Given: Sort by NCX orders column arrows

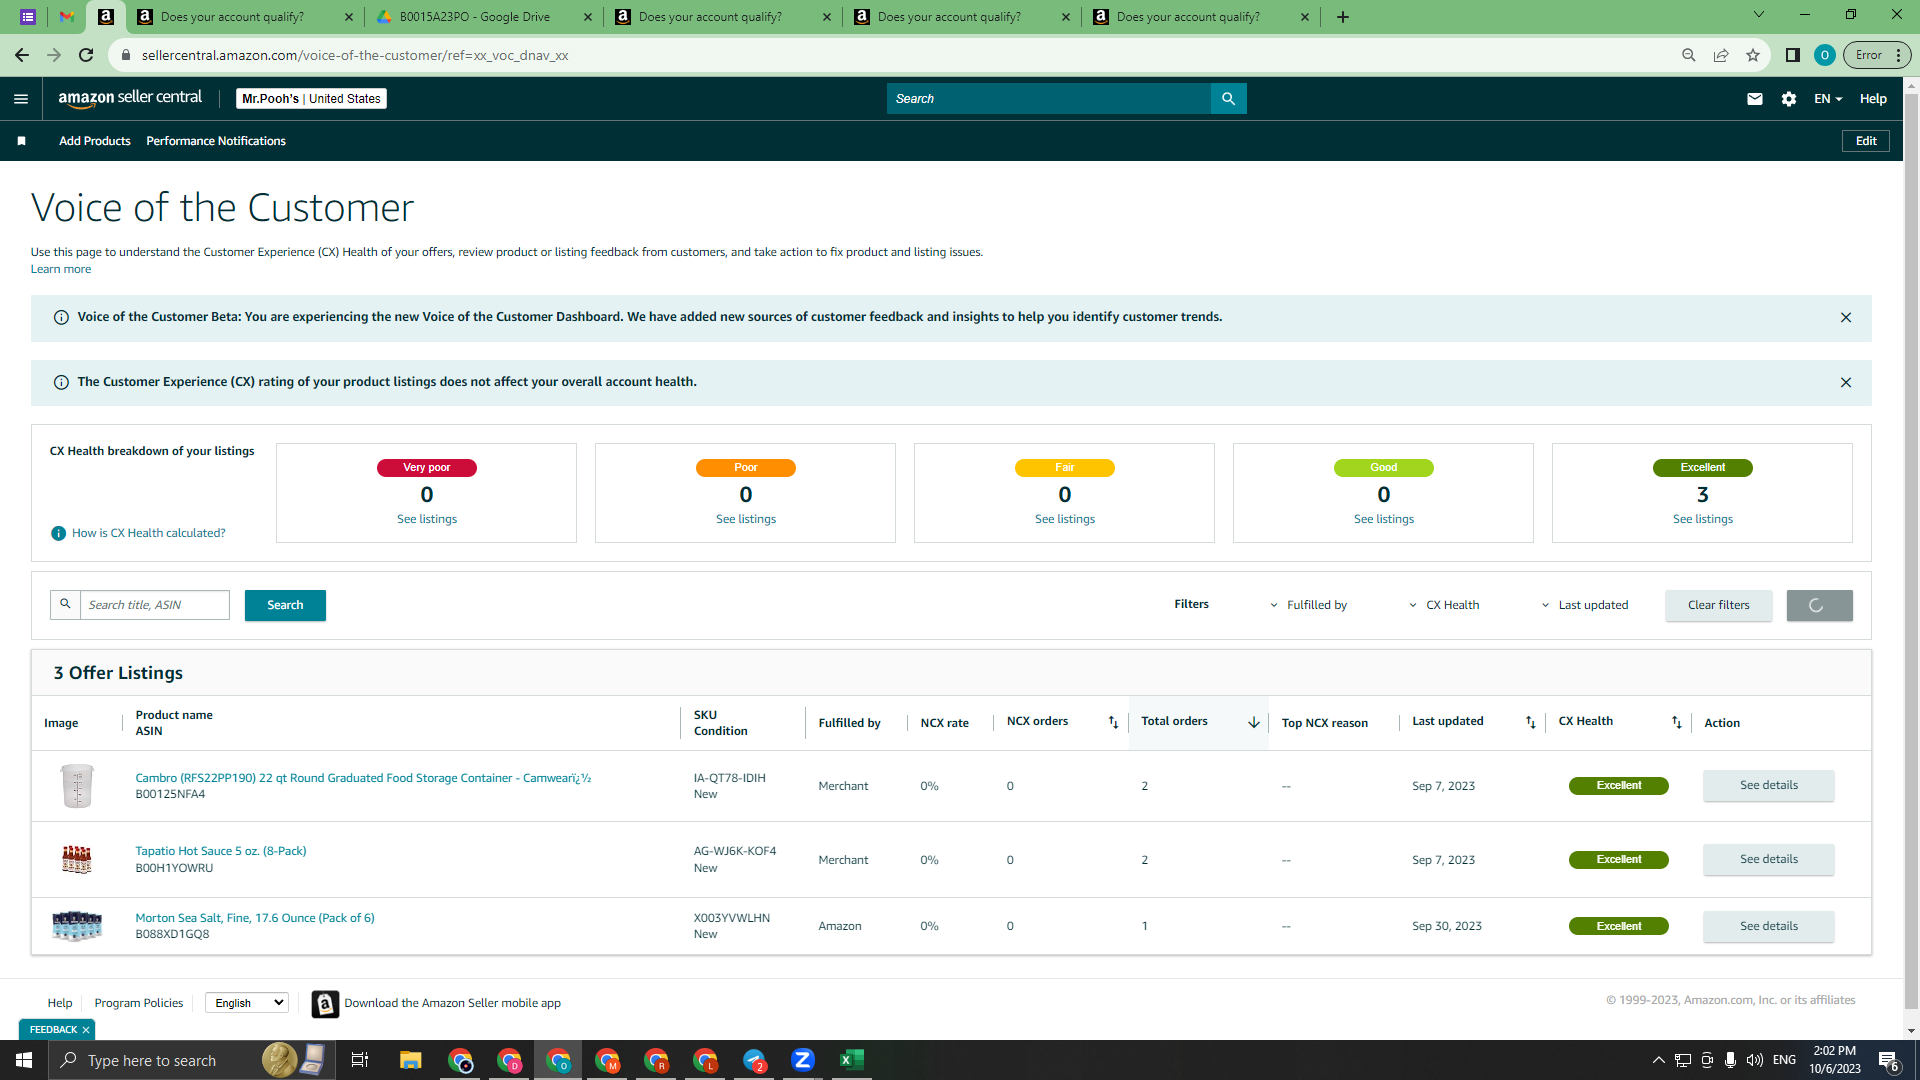Looking at the screenshot, I should (1113, 722).
